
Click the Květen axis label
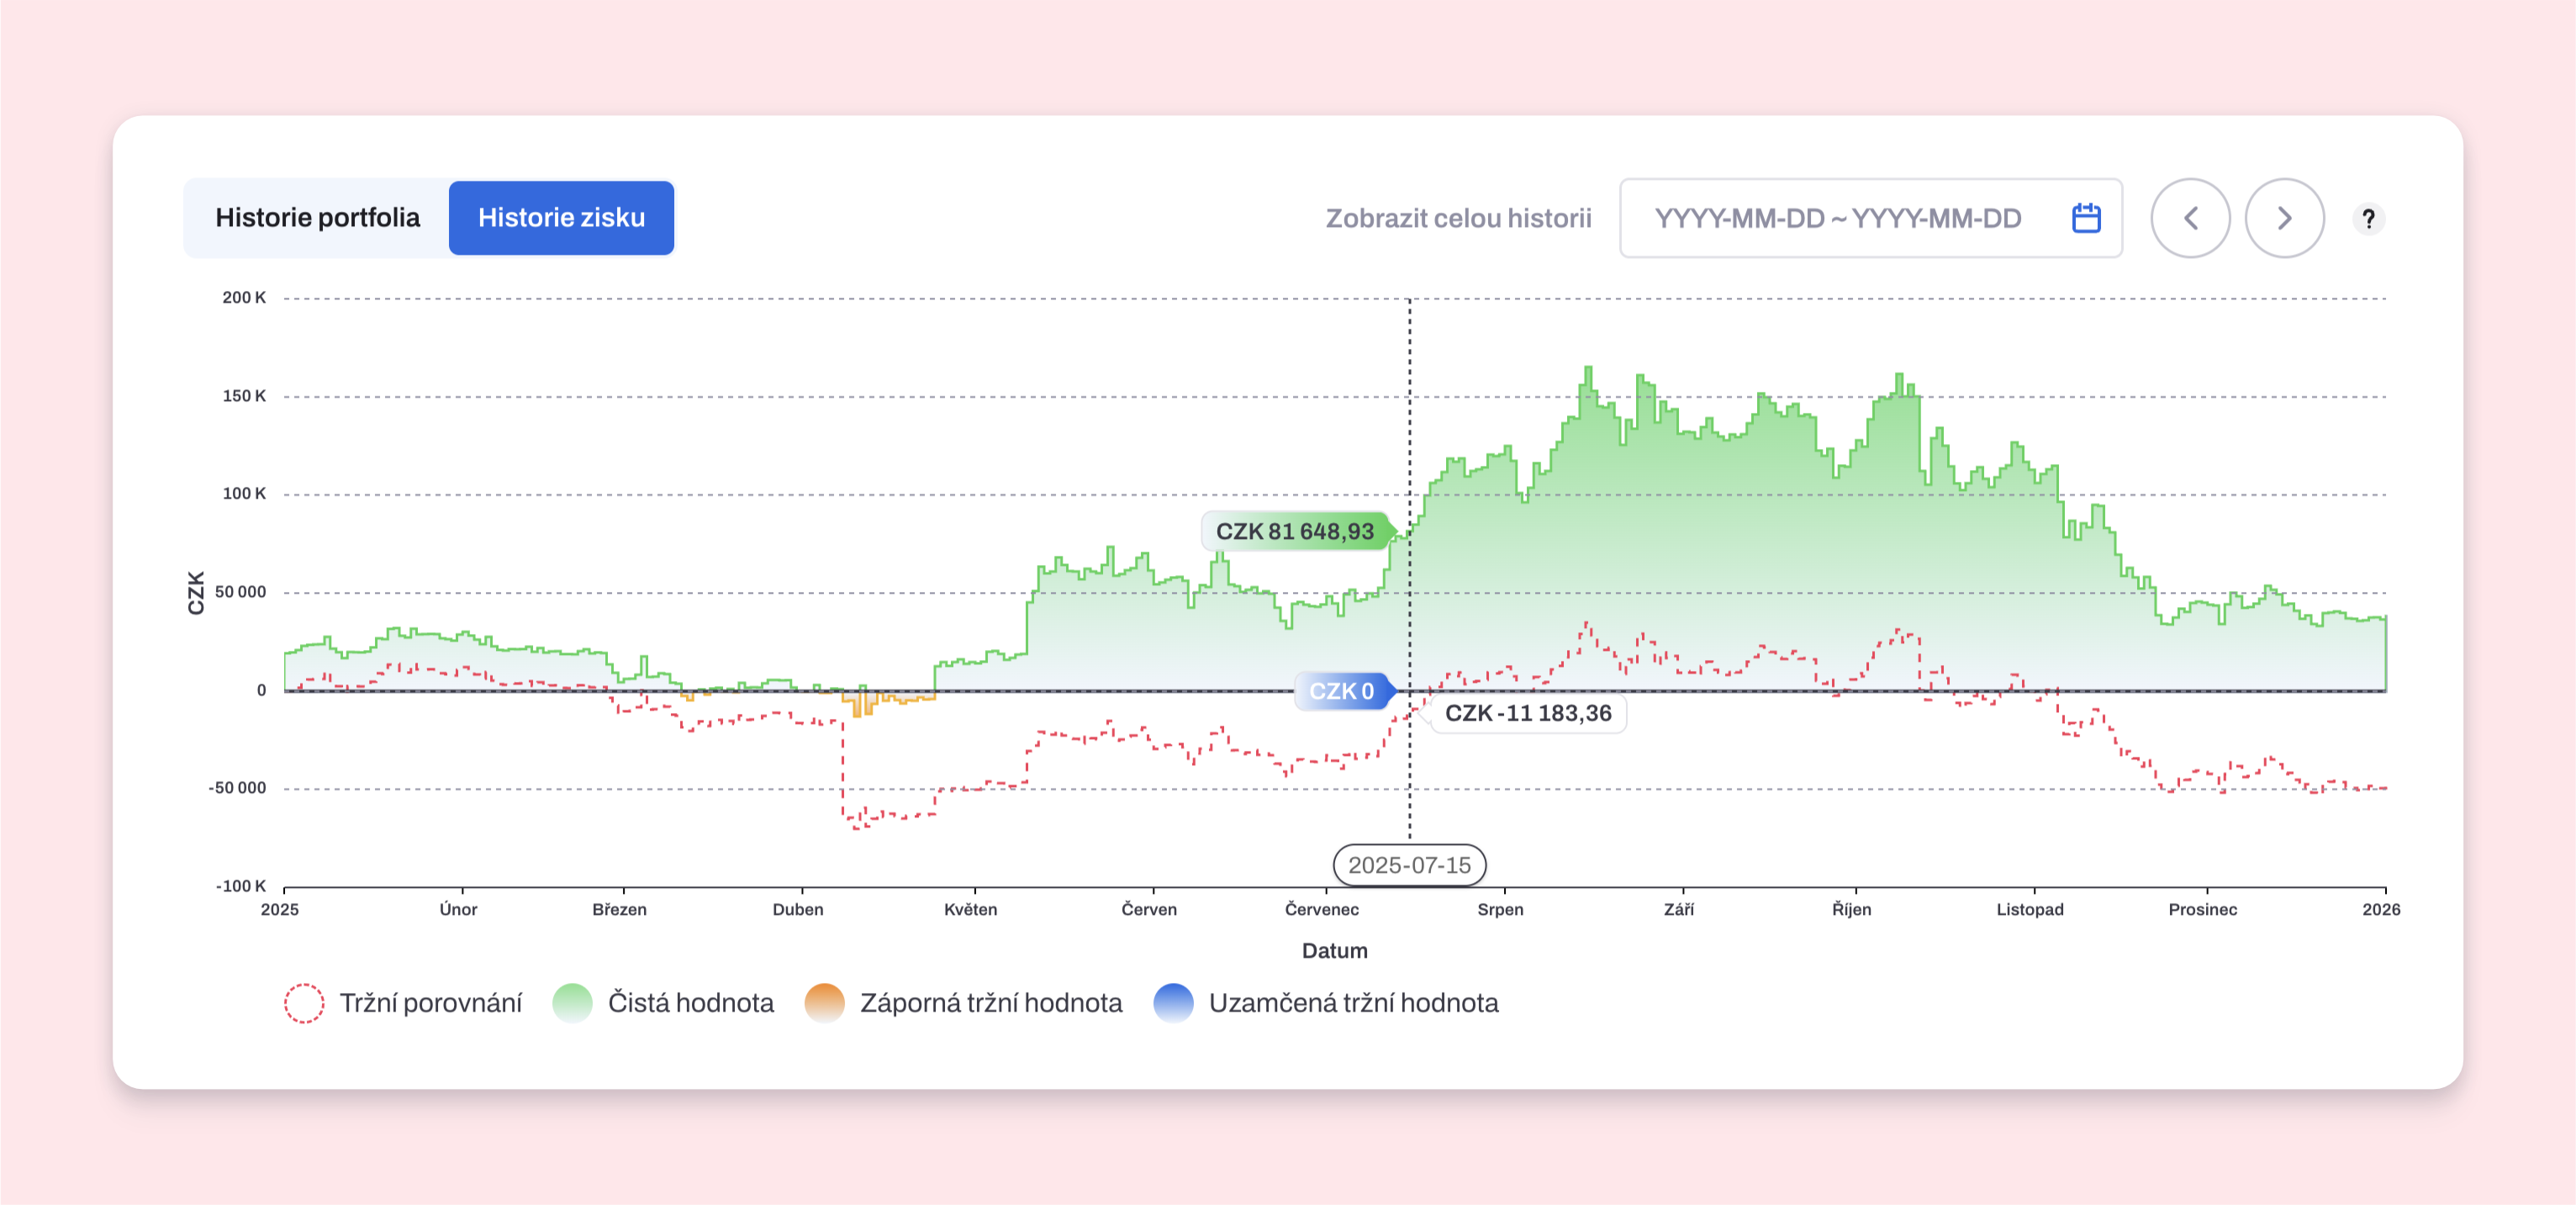click(970, 910)
